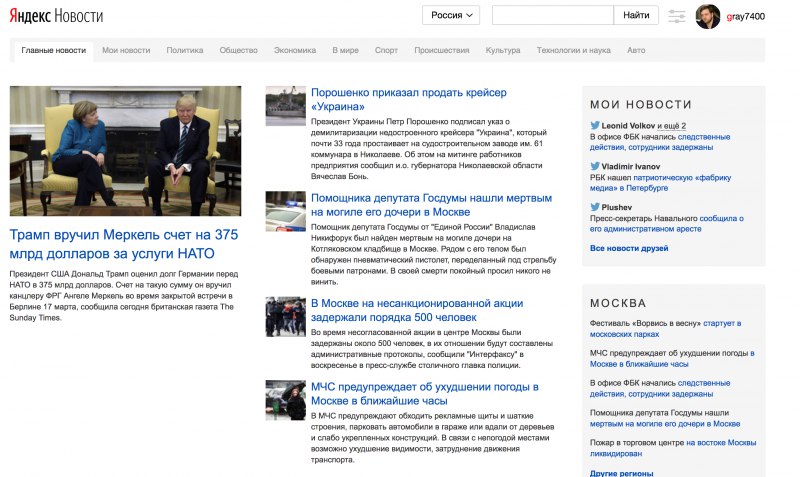Open the Спорт tab

pyautogui.click(x=386, y=51)
